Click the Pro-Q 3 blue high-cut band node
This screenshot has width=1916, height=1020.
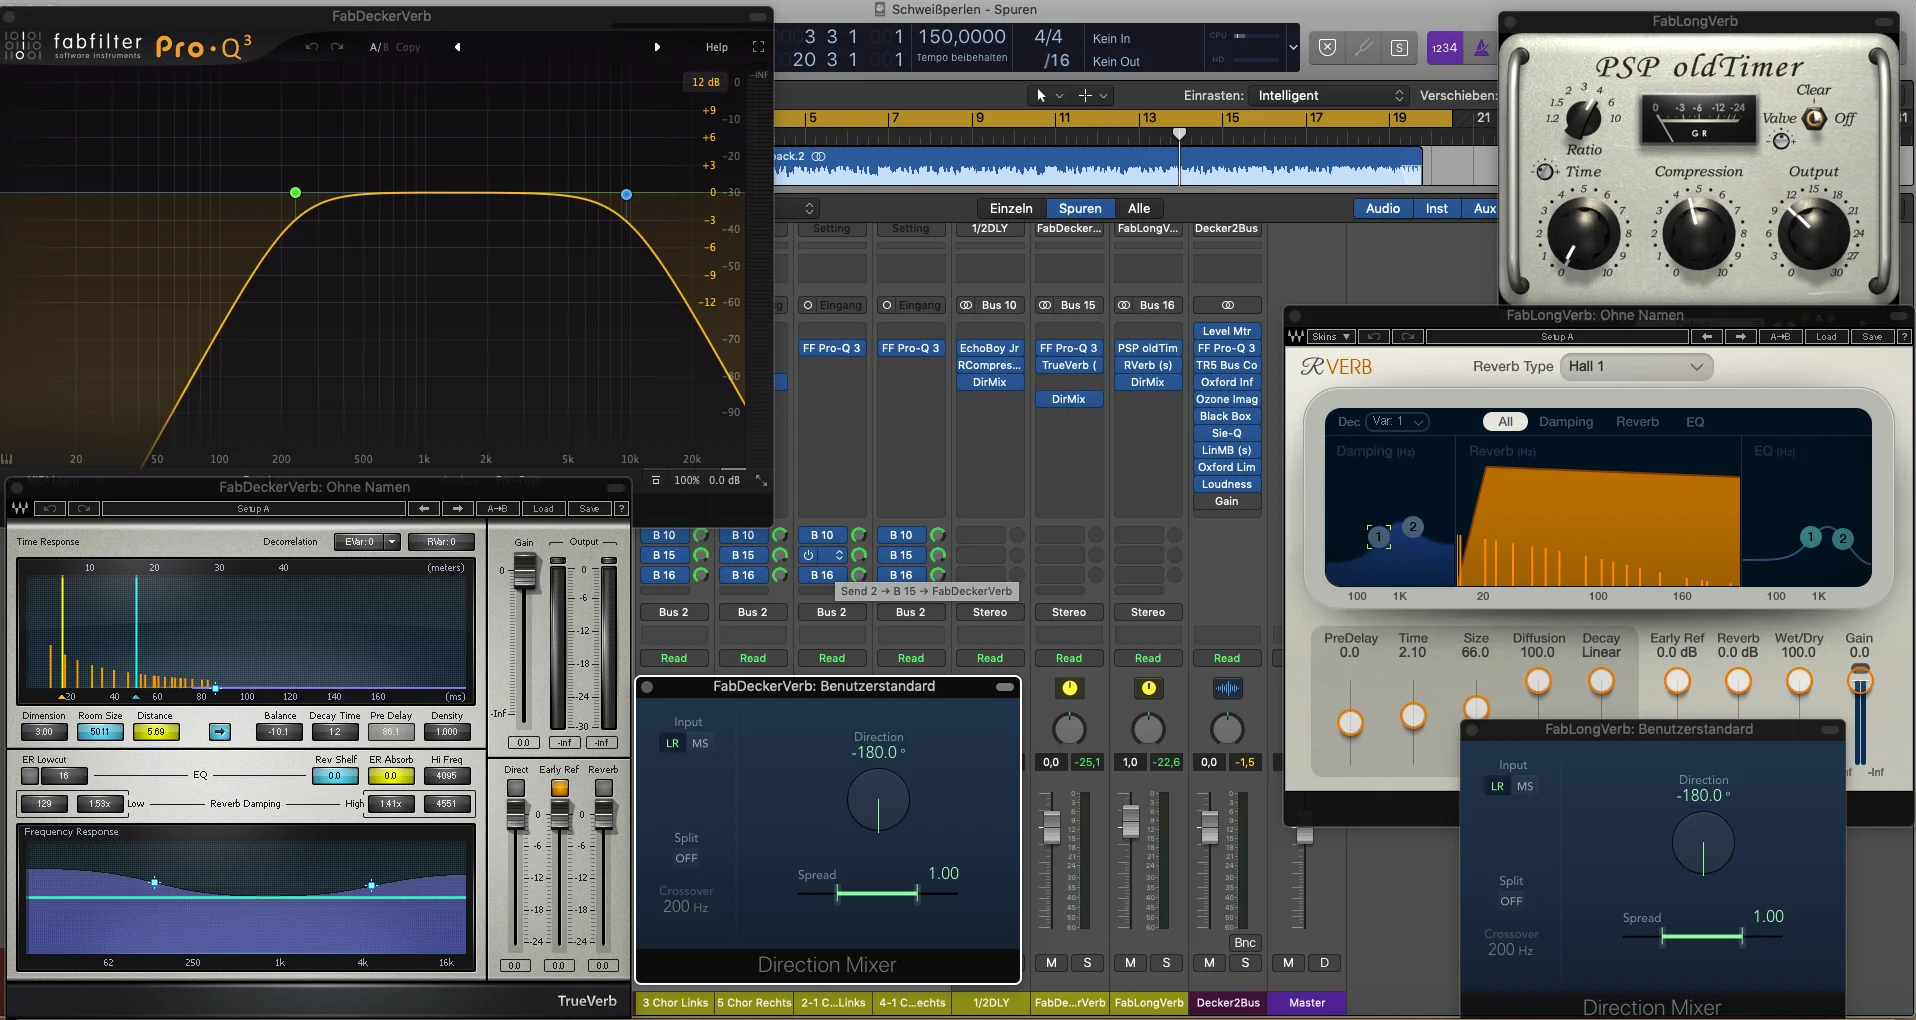click(x=626, y=194)
